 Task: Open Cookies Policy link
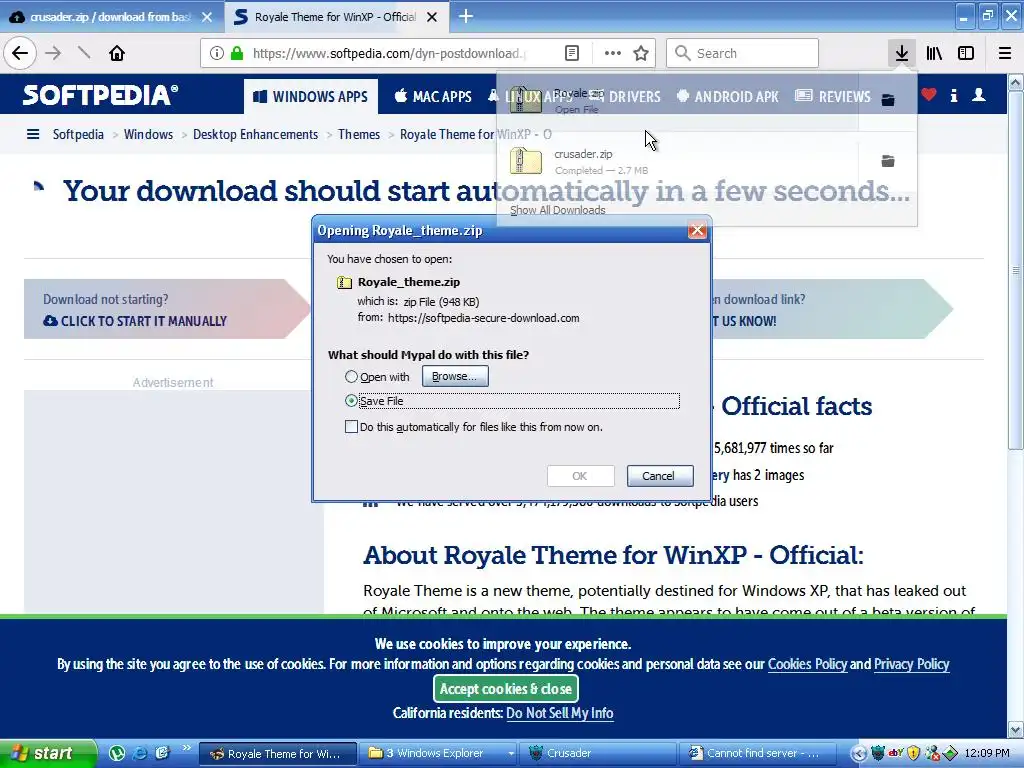tap(807, 664)
